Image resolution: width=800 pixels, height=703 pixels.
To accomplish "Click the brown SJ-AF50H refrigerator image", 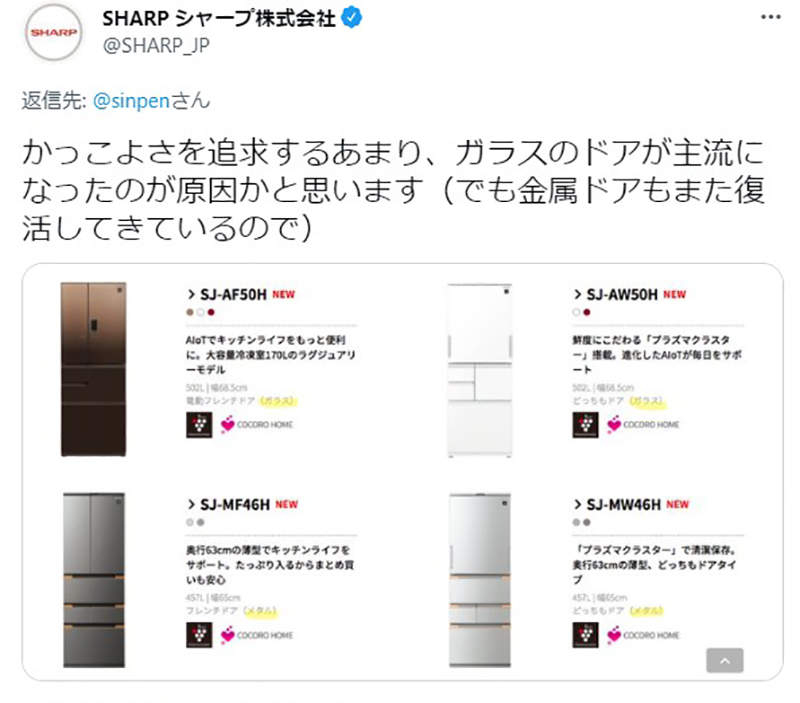I will coord(93,369).
